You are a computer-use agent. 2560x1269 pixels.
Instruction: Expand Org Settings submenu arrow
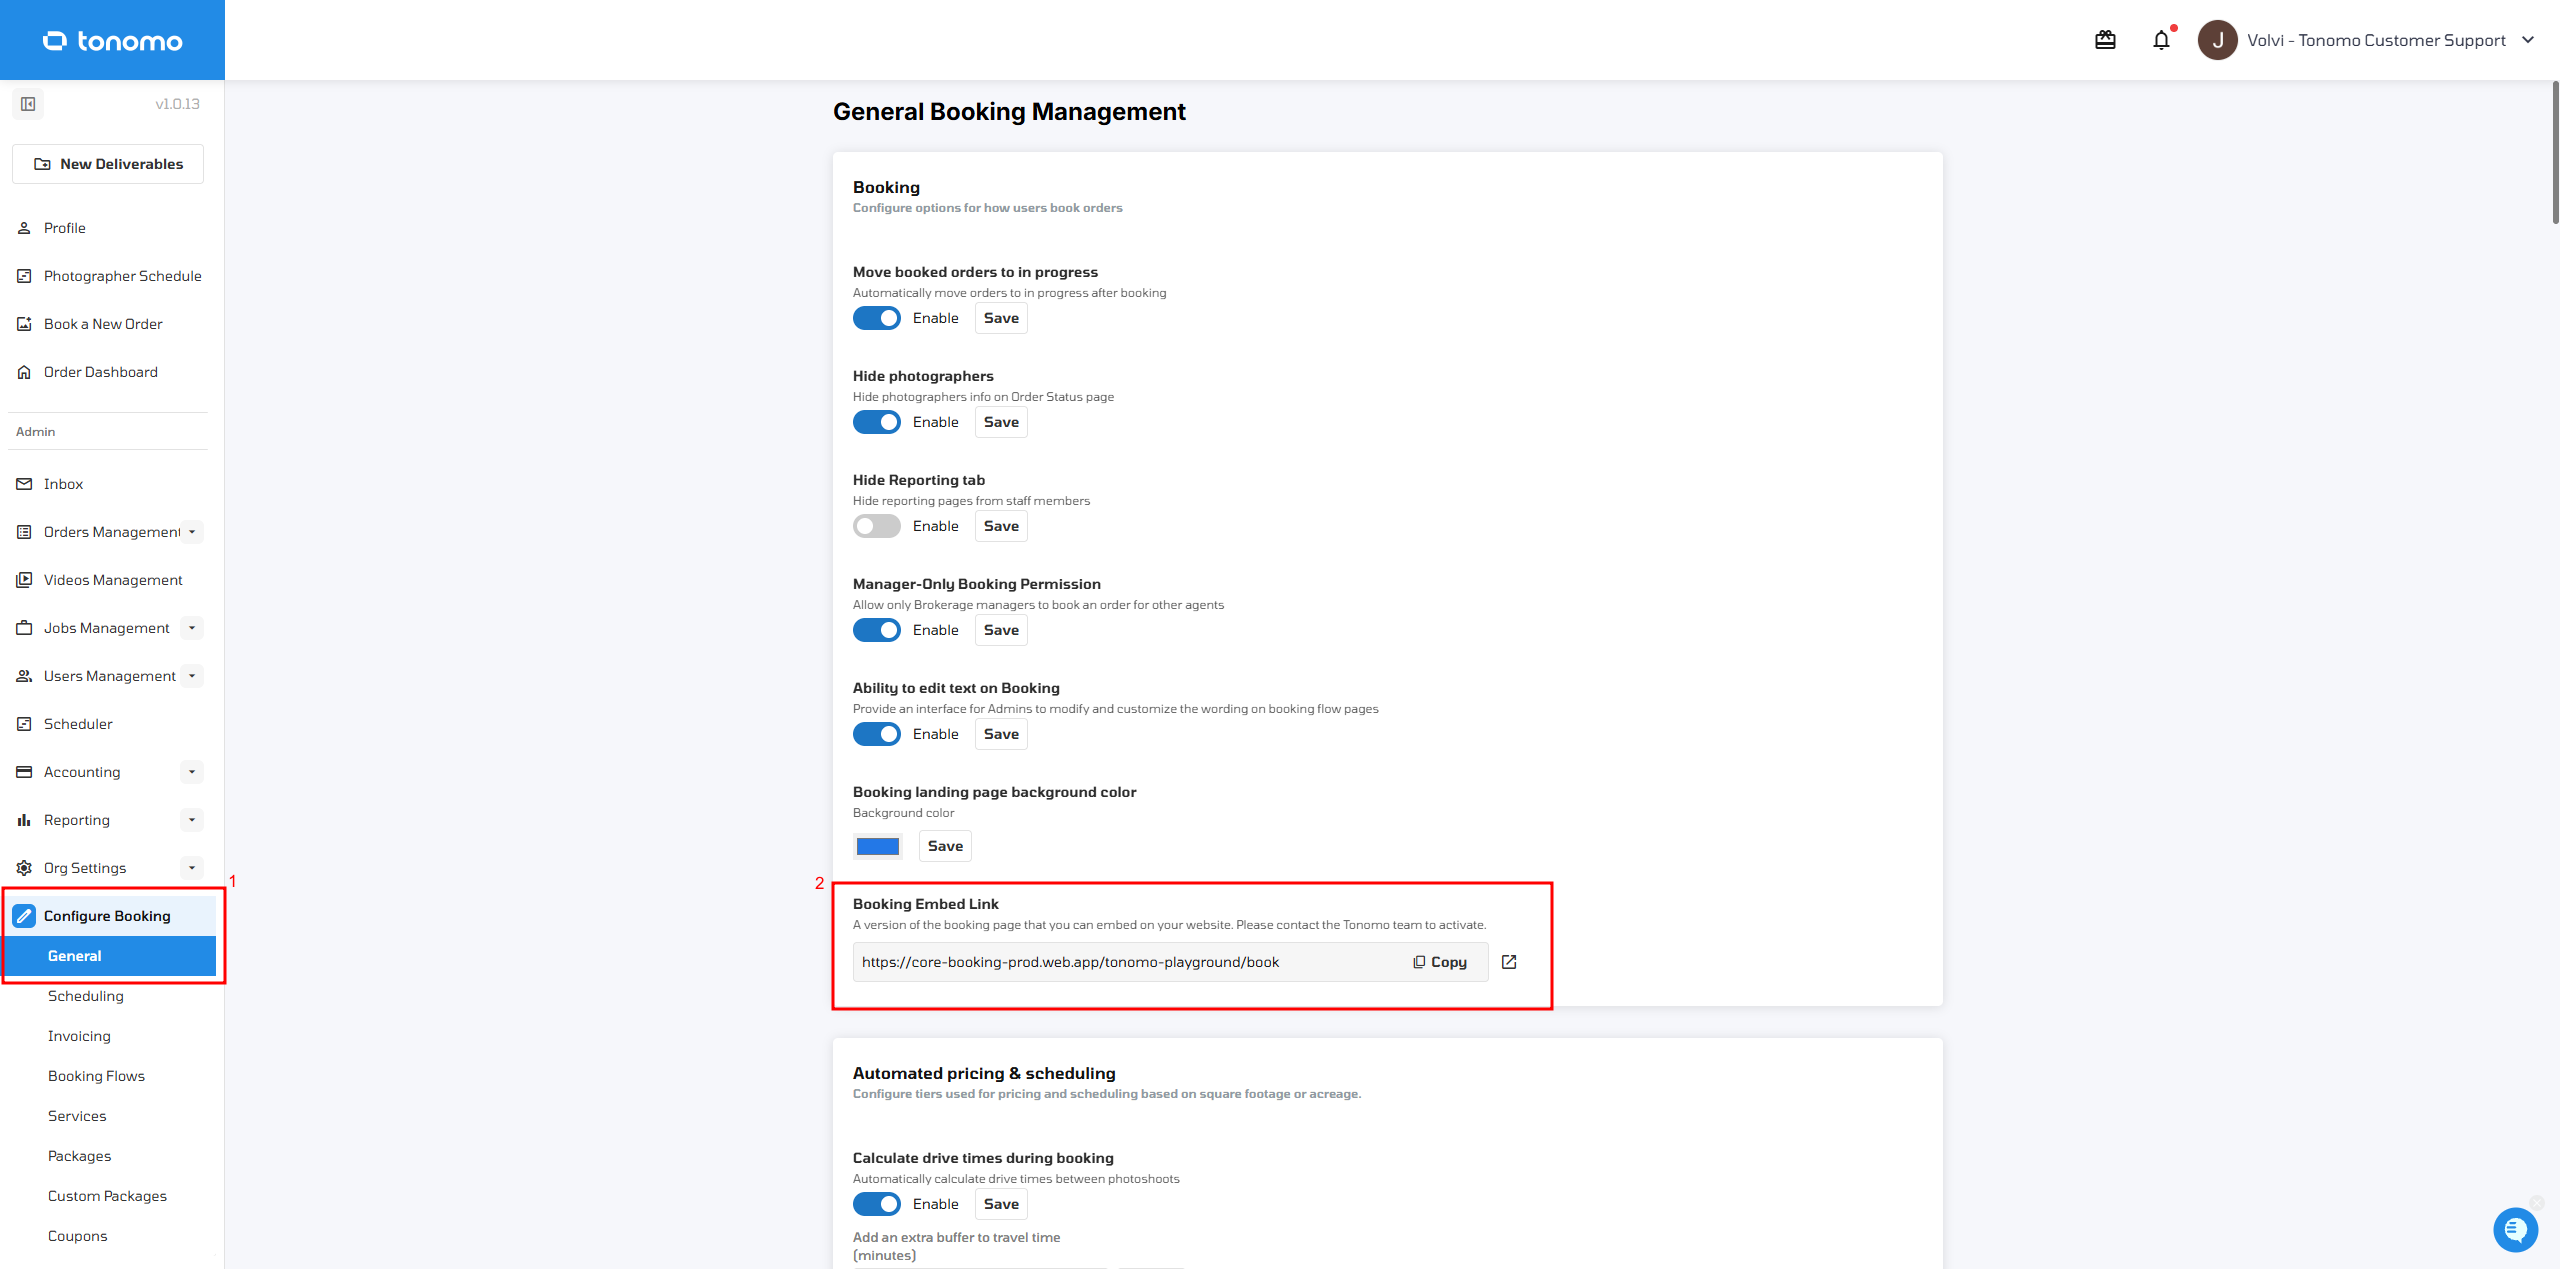pos(192,868)
